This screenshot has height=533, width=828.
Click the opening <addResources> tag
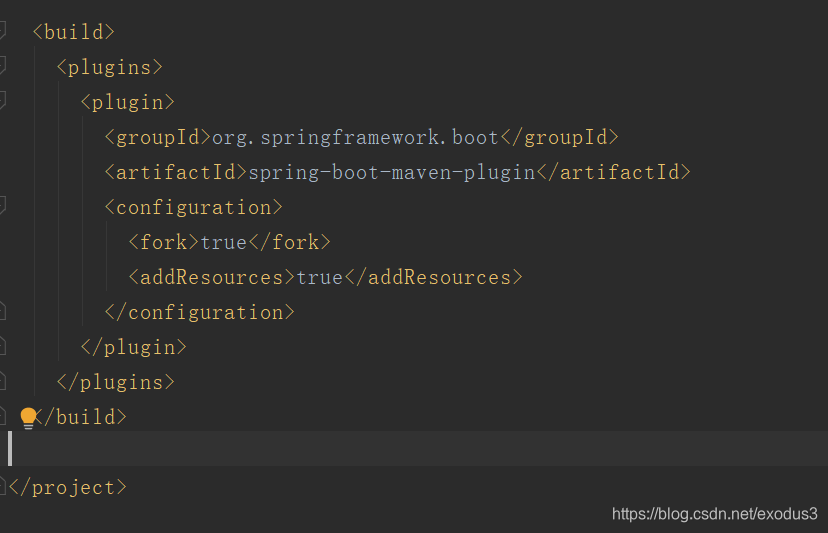tap(212, 278)
